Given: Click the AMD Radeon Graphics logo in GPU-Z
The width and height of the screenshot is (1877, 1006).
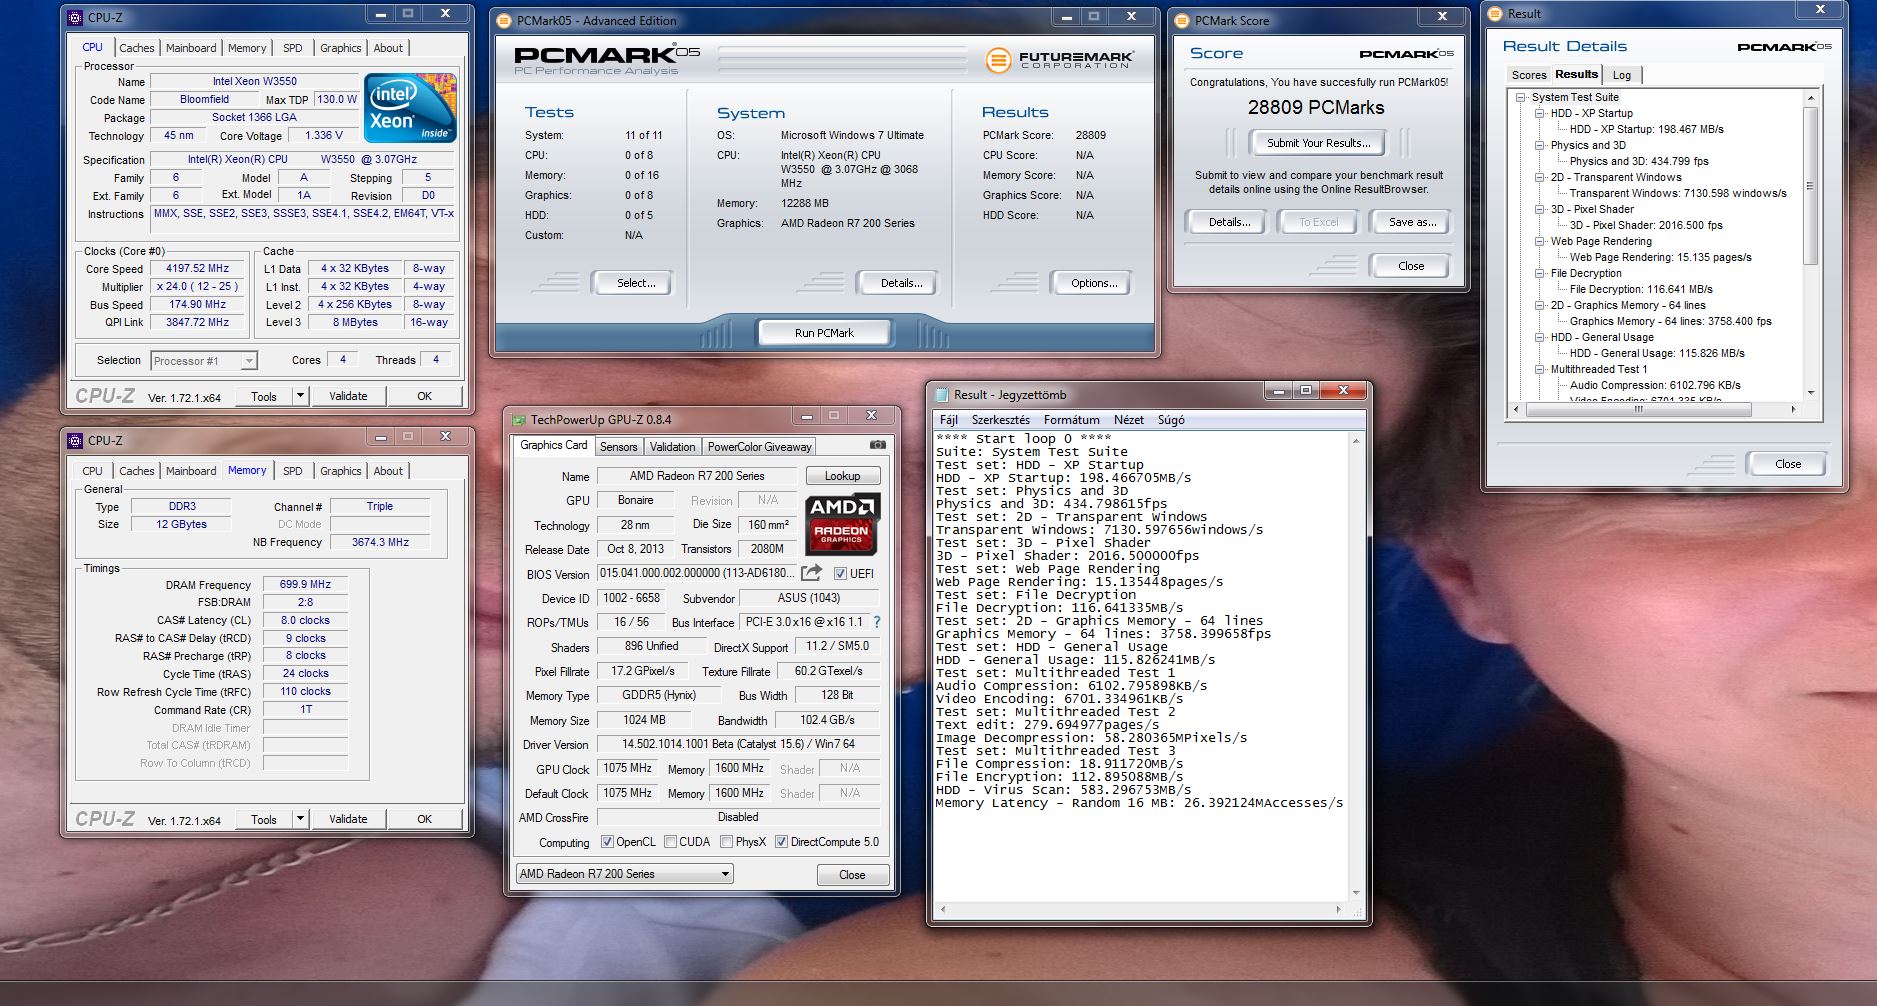Looking at the screenshot, I should click(841, 524).
